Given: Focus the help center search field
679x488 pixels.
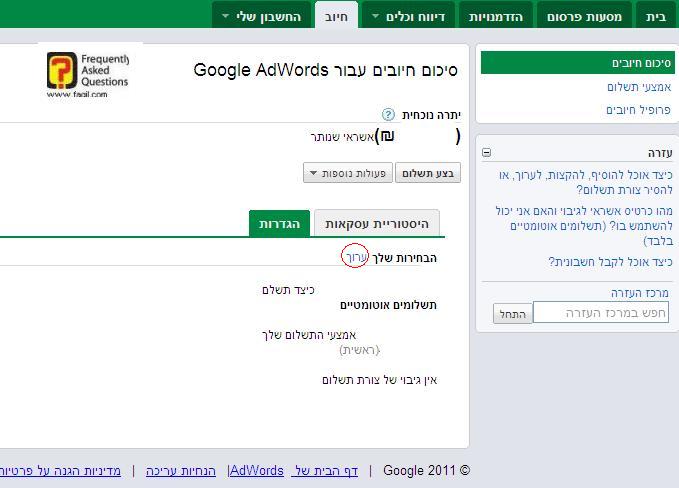Looking at the screenshot, I should (600, 314).
